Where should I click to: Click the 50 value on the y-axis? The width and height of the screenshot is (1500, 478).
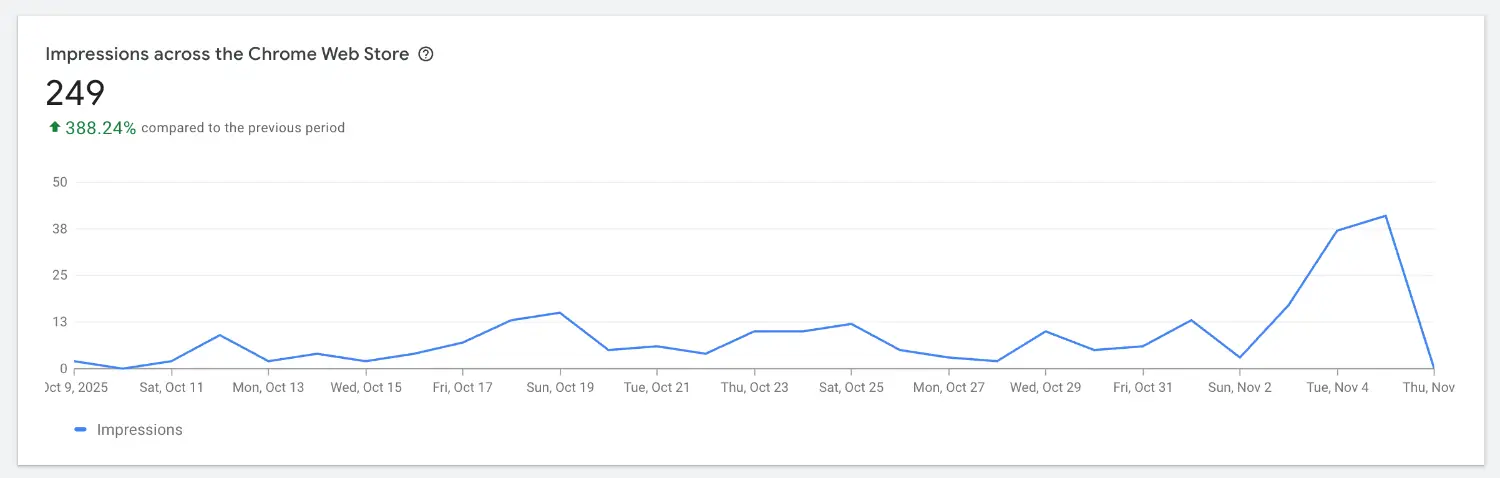(59, 182)
